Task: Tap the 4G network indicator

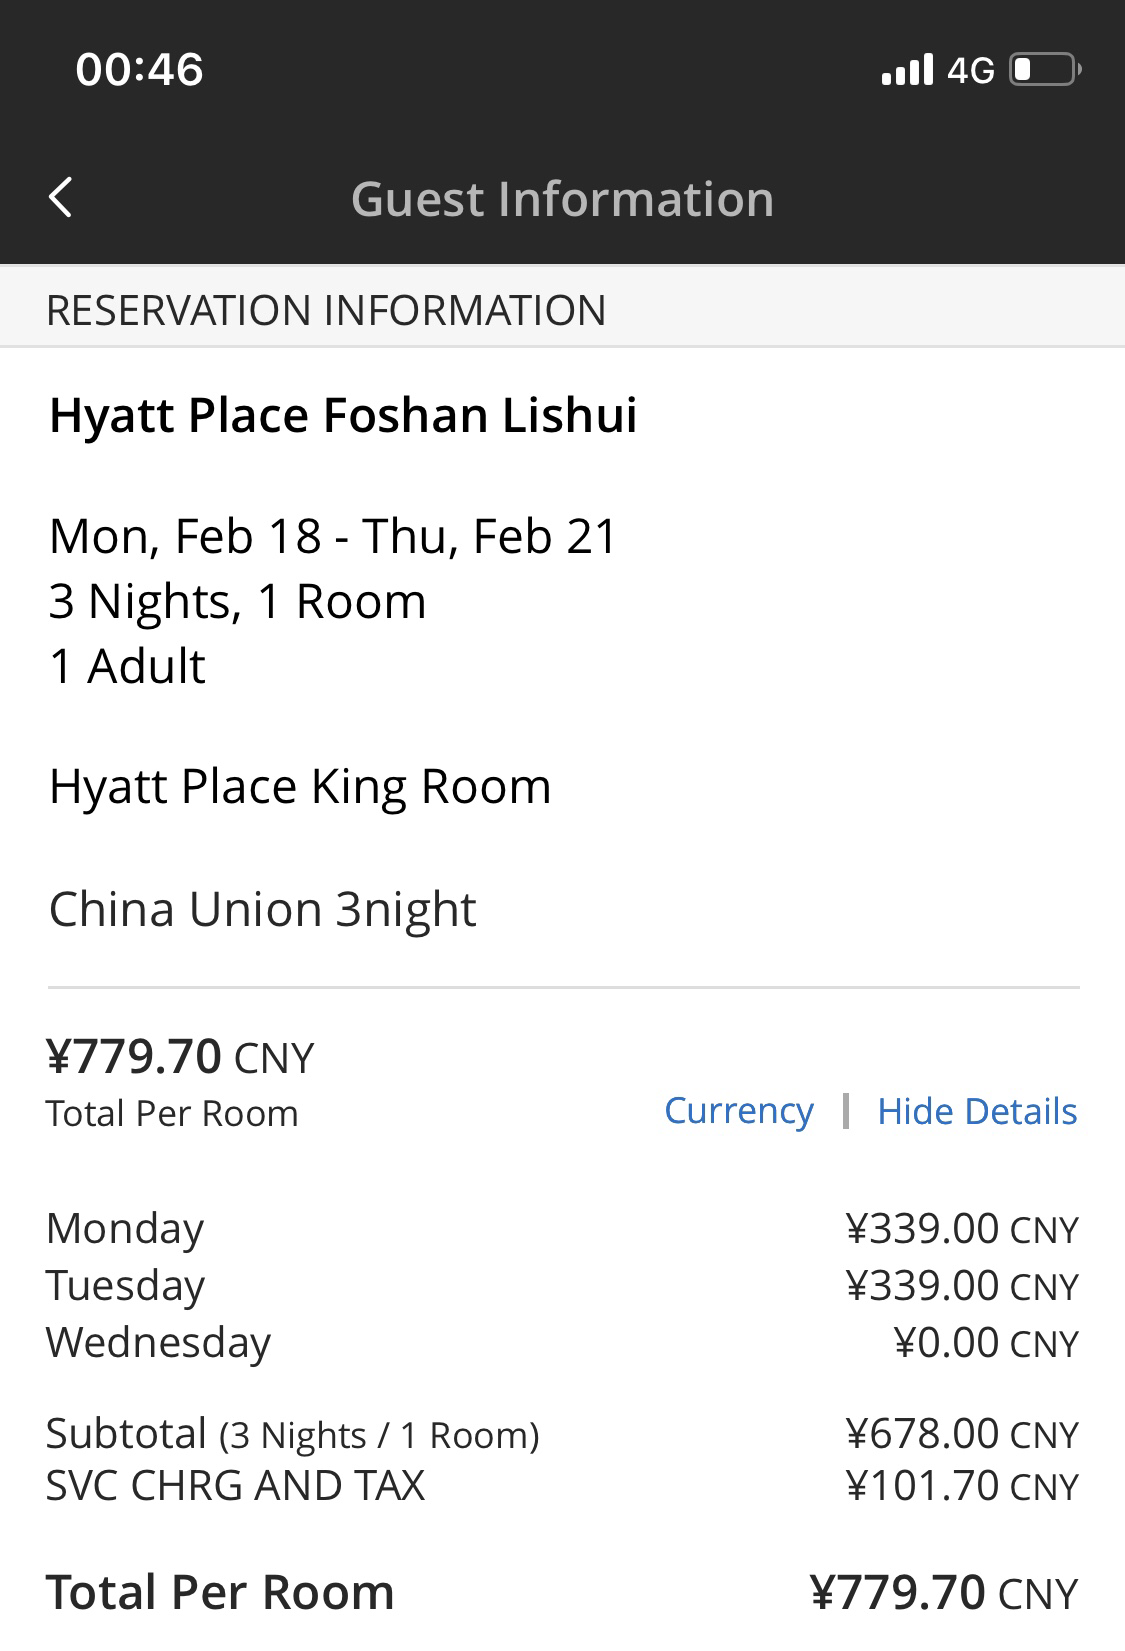Action: click(971, 70)
